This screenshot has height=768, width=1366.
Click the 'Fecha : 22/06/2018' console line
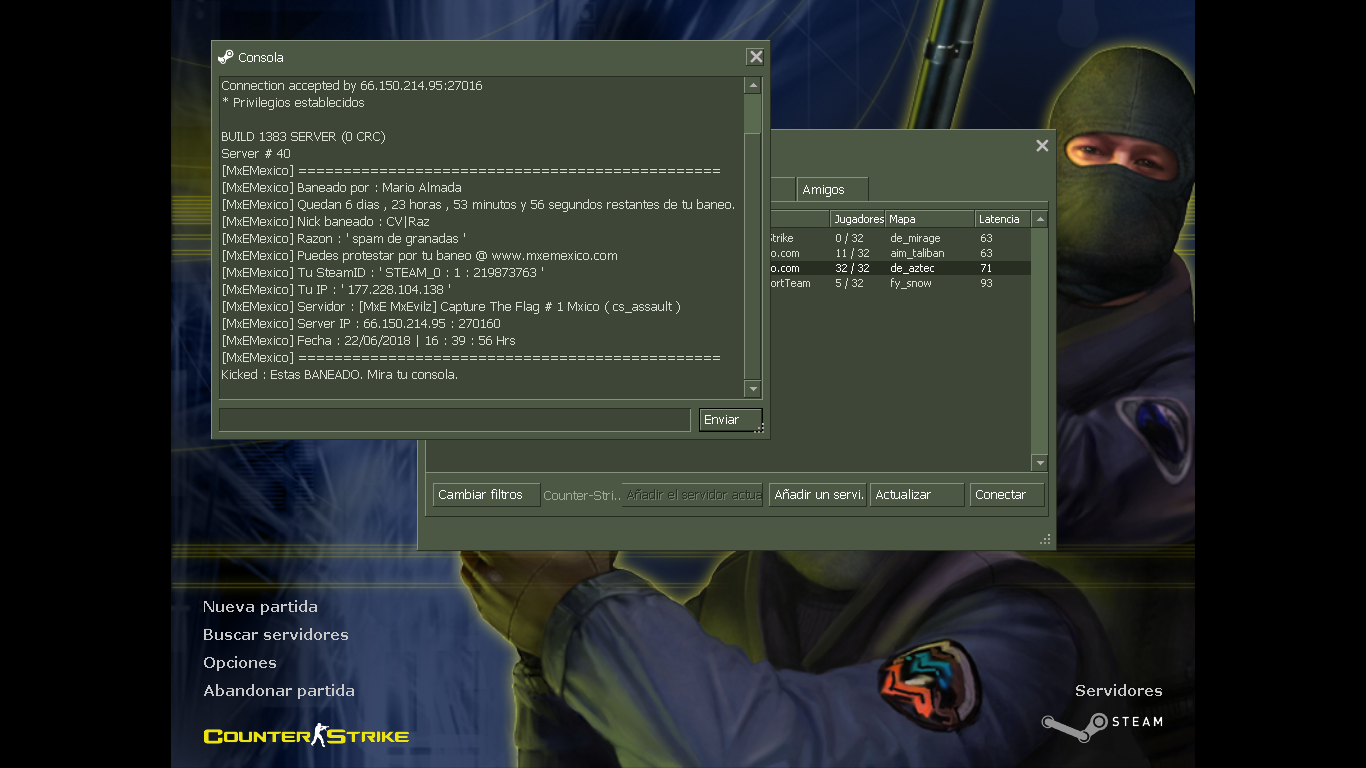368,341
